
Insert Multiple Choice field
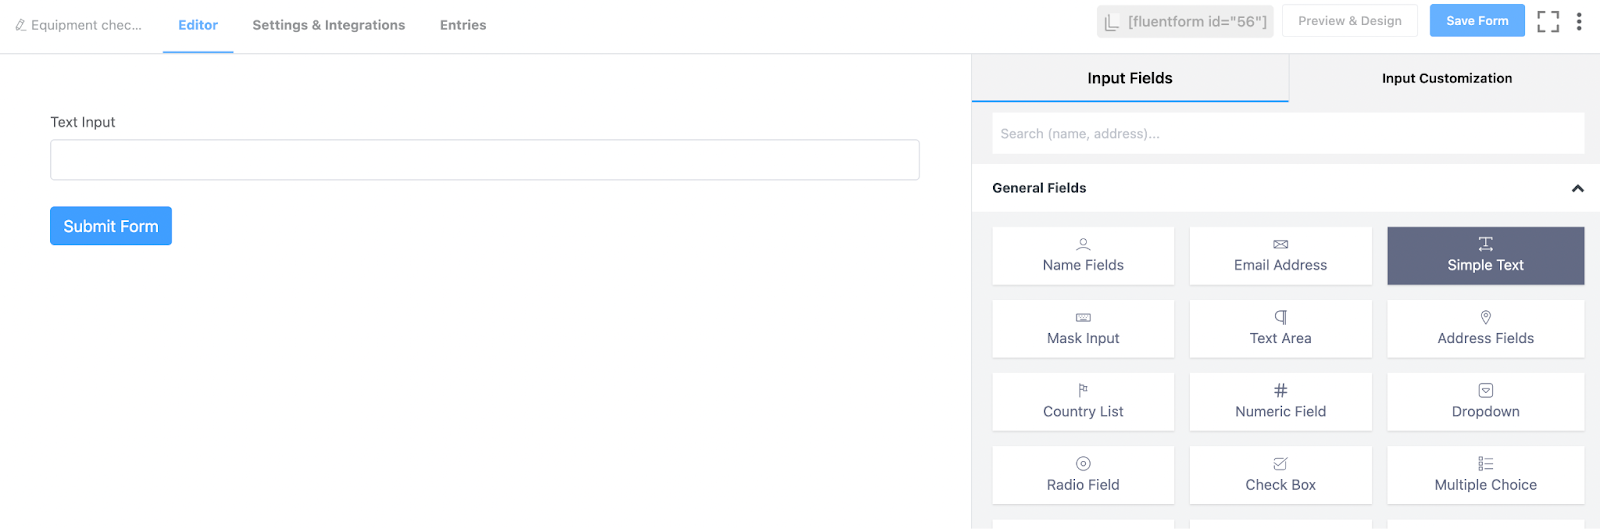[1485, 475]
